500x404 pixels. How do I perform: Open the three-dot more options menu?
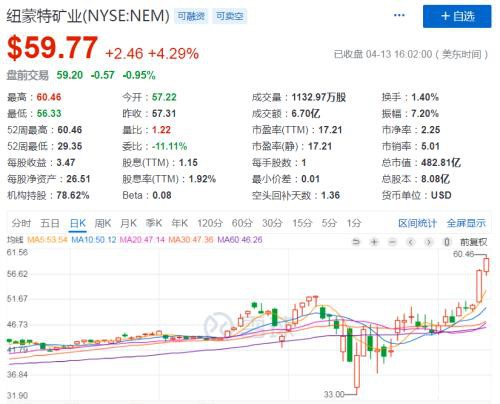coord(399,15)
